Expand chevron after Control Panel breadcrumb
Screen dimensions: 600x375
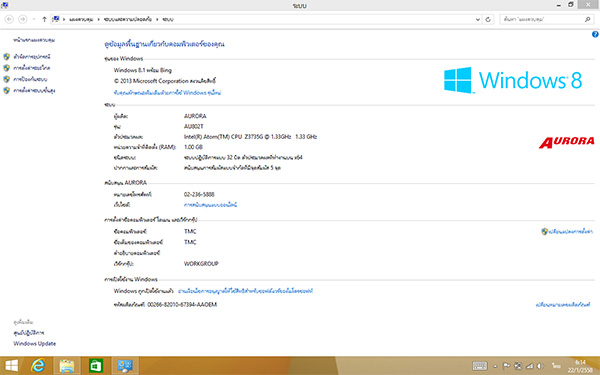click(98, 19)
